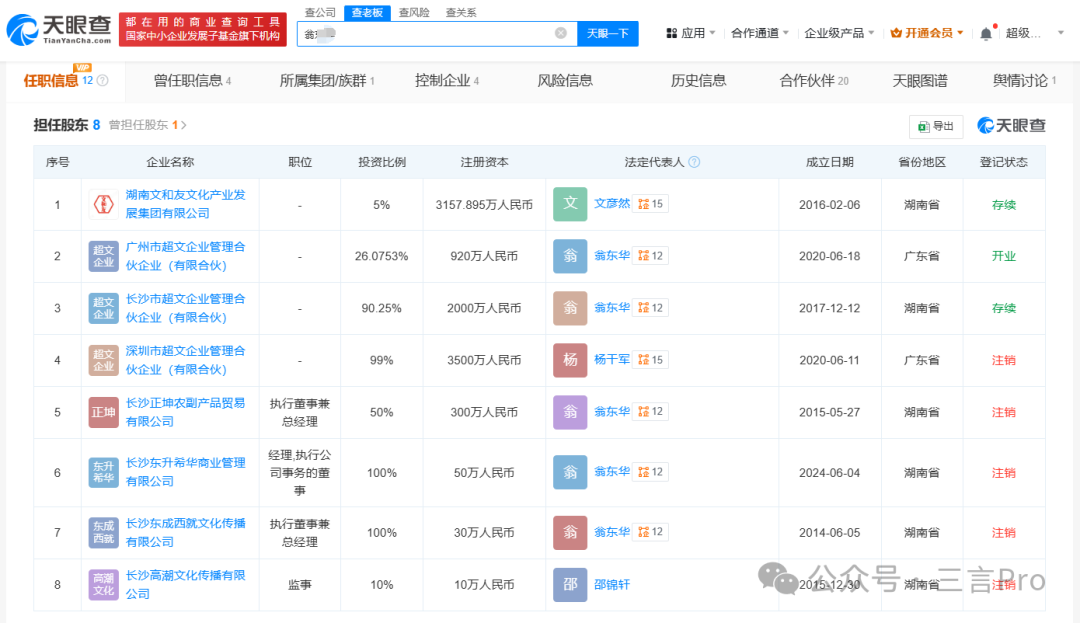Expand the 应用 dropdown menu
The height and width of the screenshot is (623, 1080).
(691, 33)
